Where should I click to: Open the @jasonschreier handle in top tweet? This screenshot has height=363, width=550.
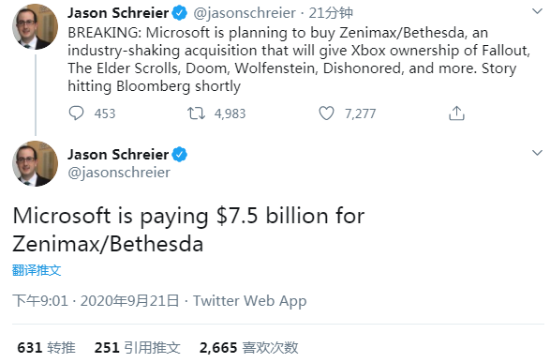point(244,13)
